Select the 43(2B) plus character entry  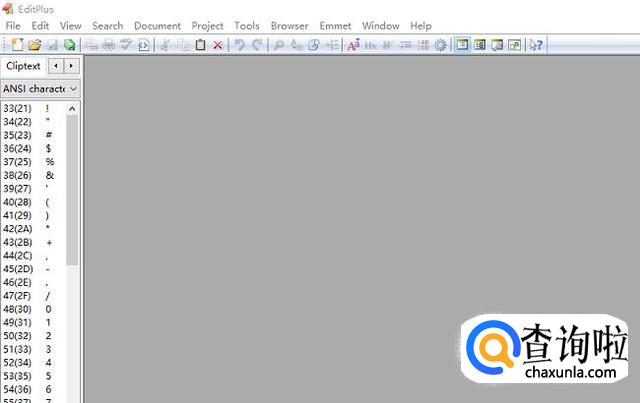pyautogui.click(x=30, y=242)
